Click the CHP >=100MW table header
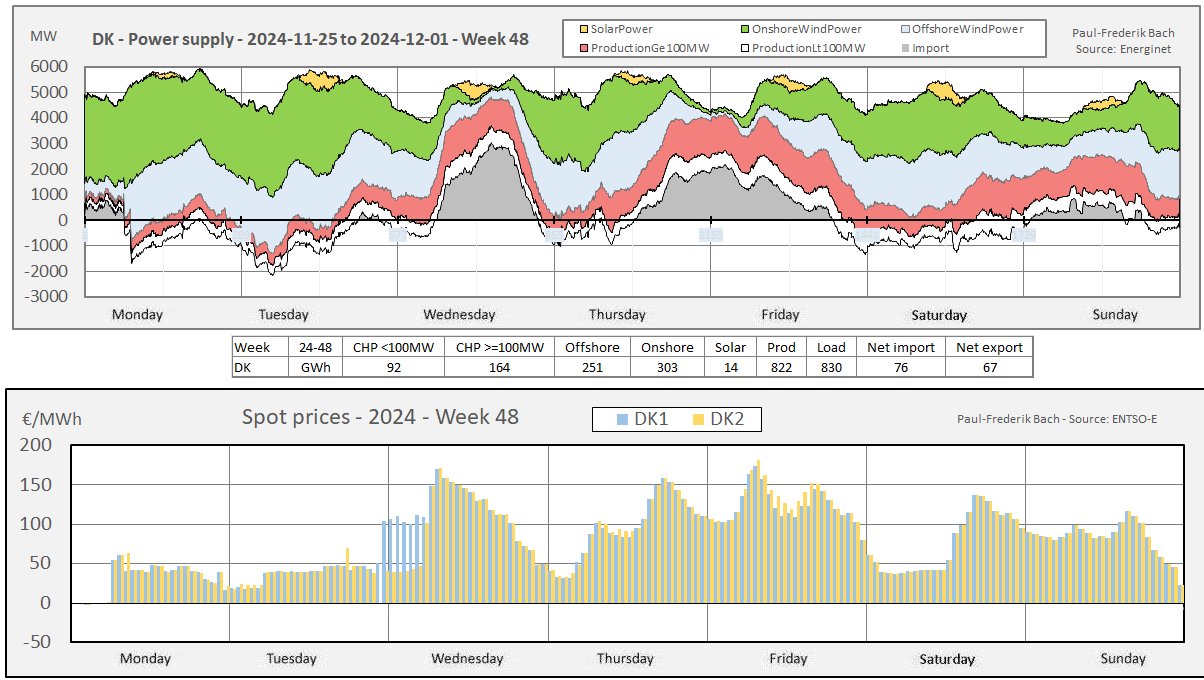The image size is (1204, 680). click(499, 347)
